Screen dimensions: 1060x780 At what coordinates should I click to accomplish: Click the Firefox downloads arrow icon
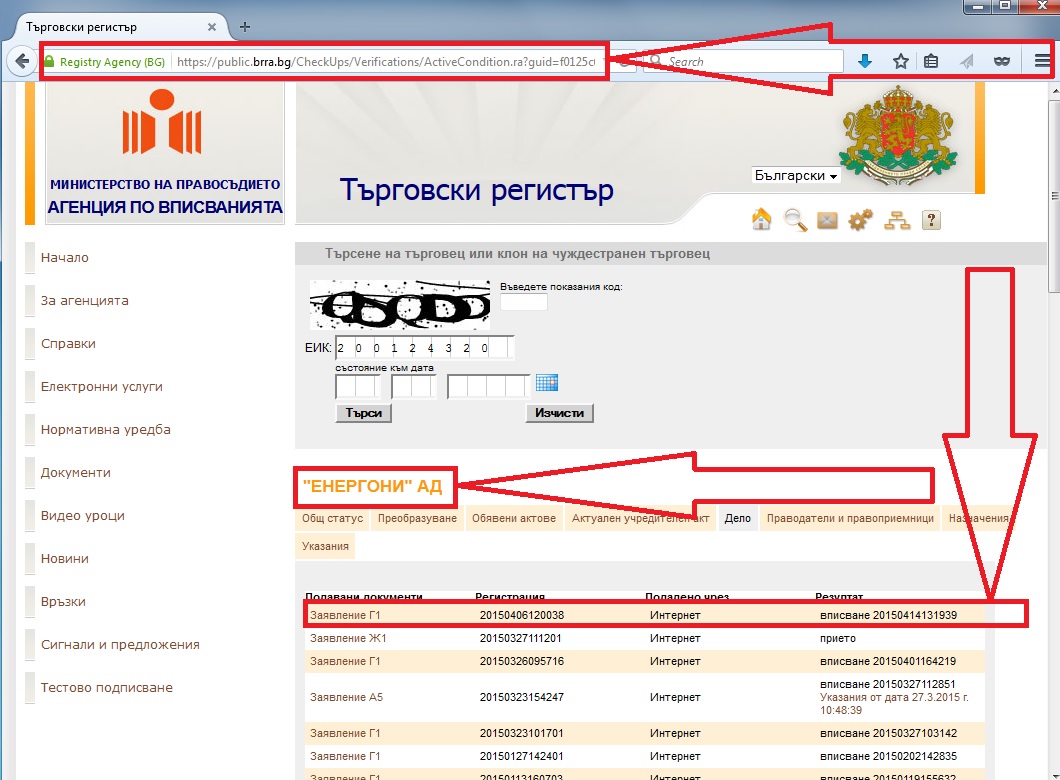point(865,61)
